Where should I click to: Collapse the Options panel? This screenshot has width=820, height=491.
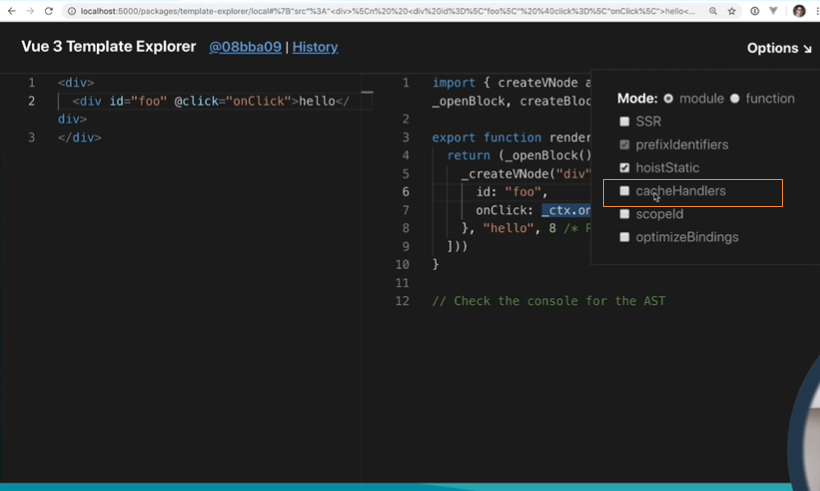[779, 48]
